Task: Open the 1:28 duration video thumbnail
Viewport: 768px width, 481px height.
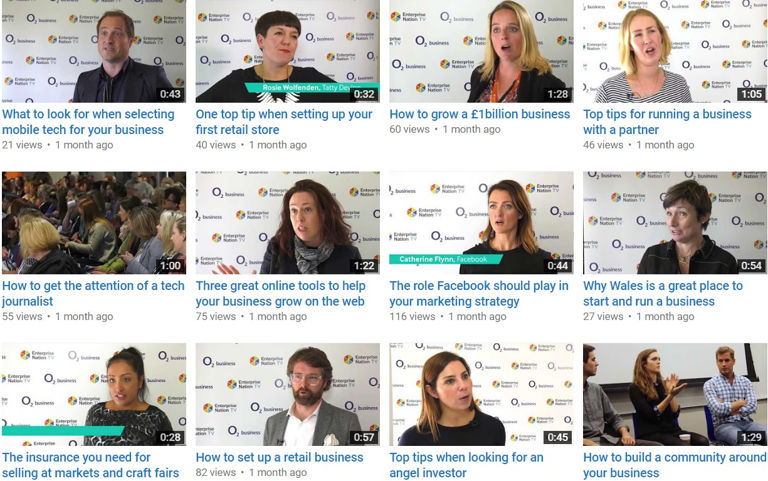Action: point(481,51)
